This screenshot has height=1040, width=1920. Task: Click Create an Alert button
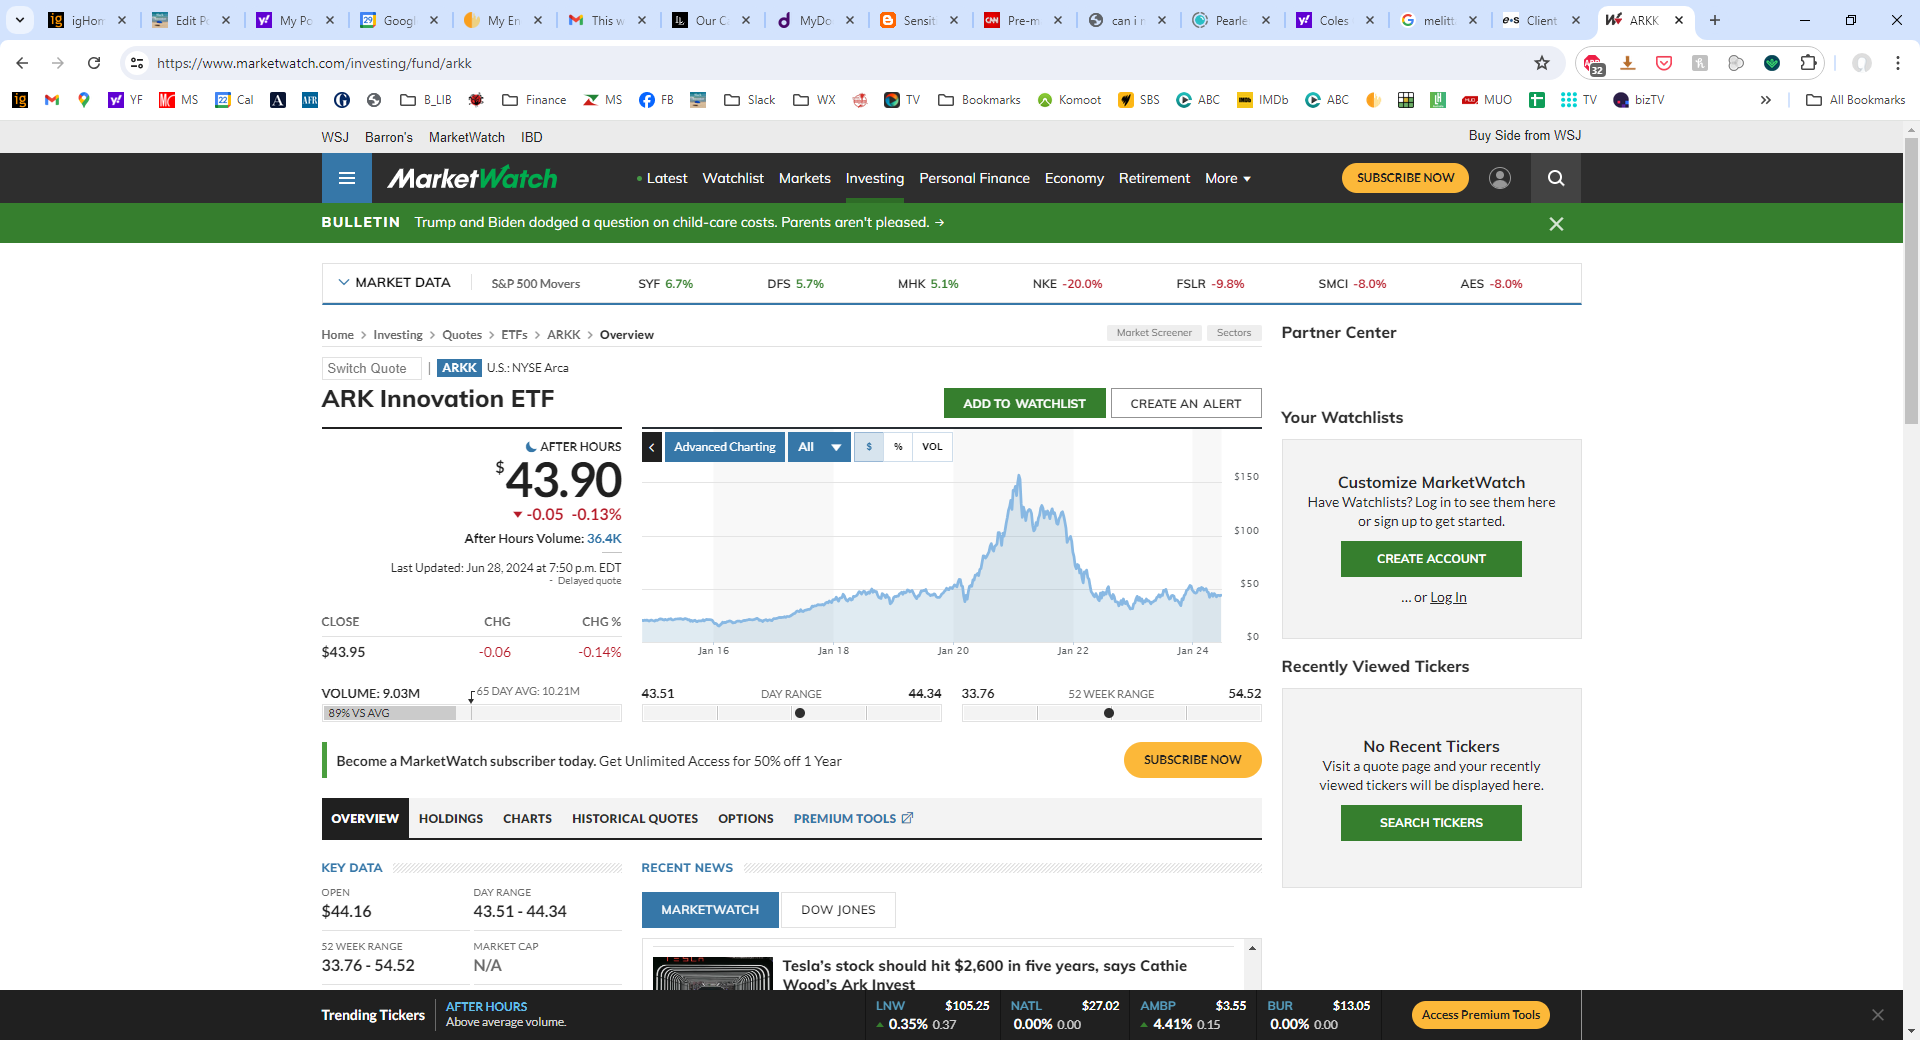pos(1186,404)
